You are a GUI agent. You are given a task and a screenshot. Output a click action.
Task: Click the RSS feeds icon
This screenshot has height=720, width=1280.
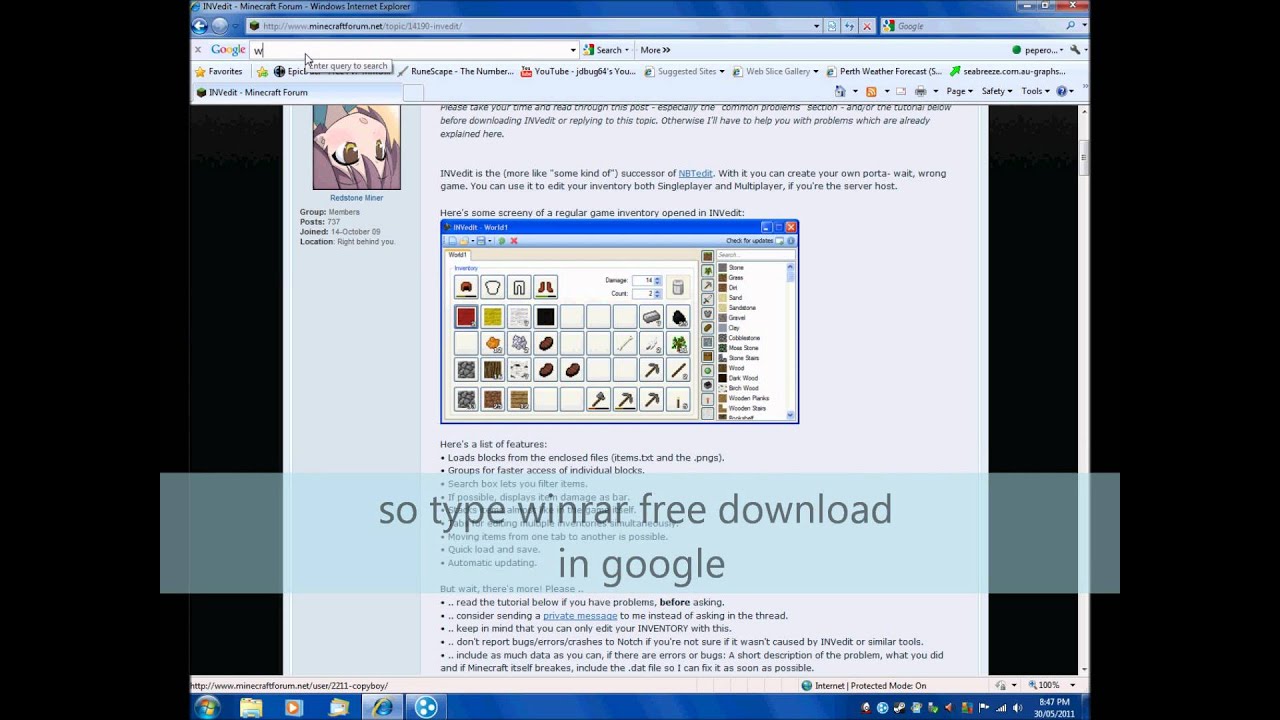(871, 91)
